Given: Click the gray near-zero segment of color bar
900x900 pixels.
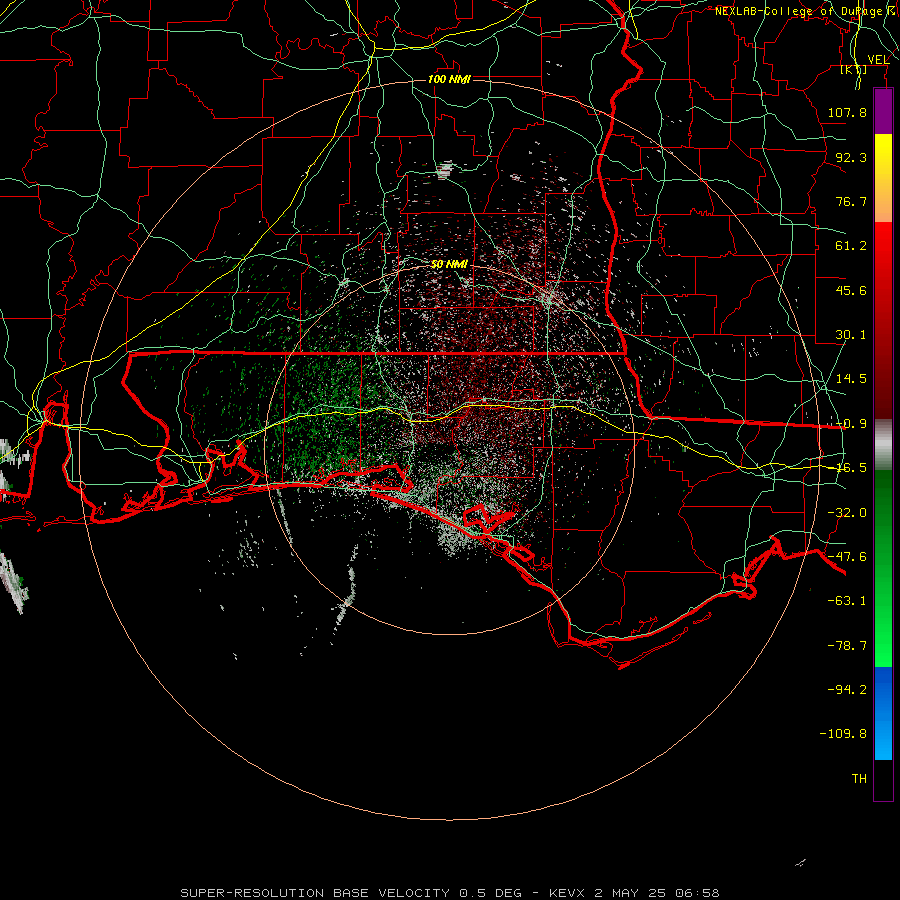Looking at the screenshot, I should tap(883, 444).
